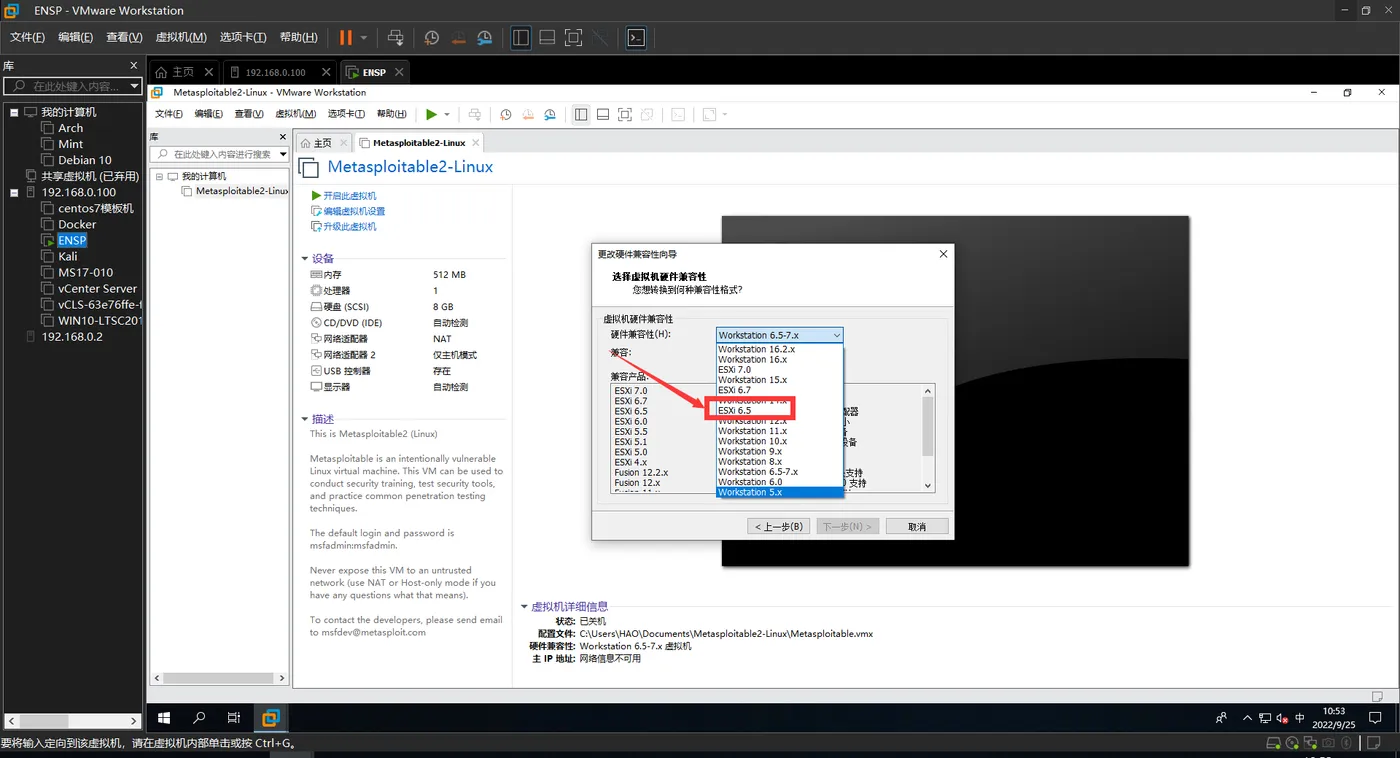Open inner toolbar snapshot manager
1400x758 pixels.
pos(550,114)
